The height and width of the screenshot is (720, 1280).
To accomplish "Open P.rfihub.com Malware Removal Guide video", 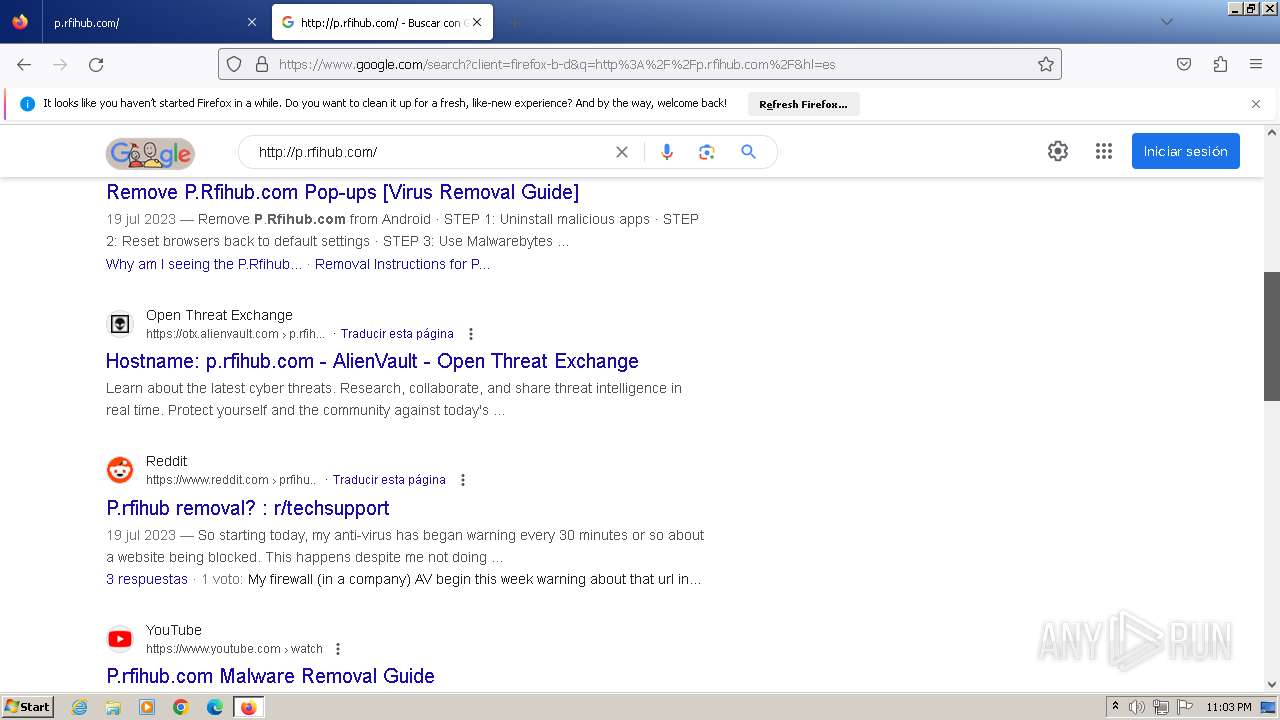I will coord(270,676).
